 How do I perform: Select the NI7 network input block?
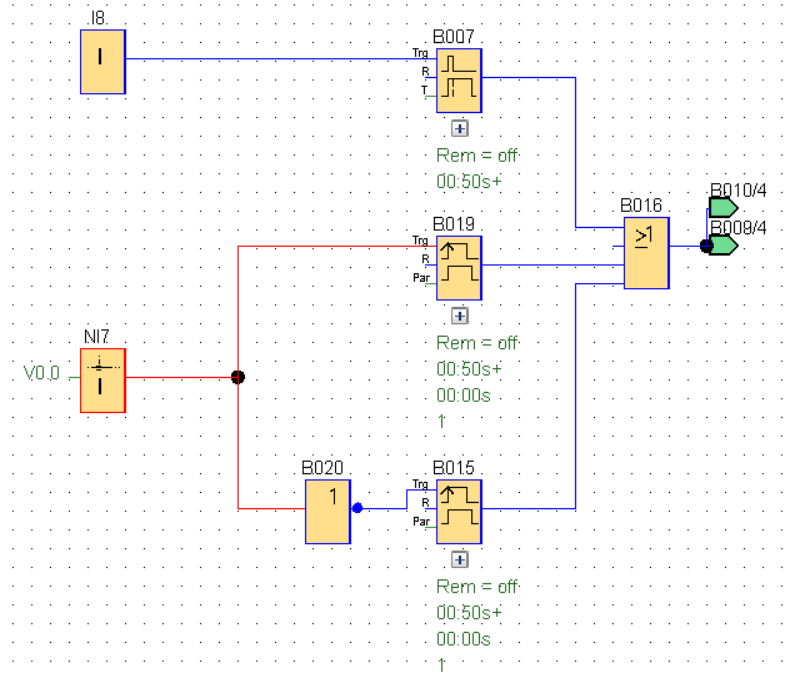pos(103,380)
